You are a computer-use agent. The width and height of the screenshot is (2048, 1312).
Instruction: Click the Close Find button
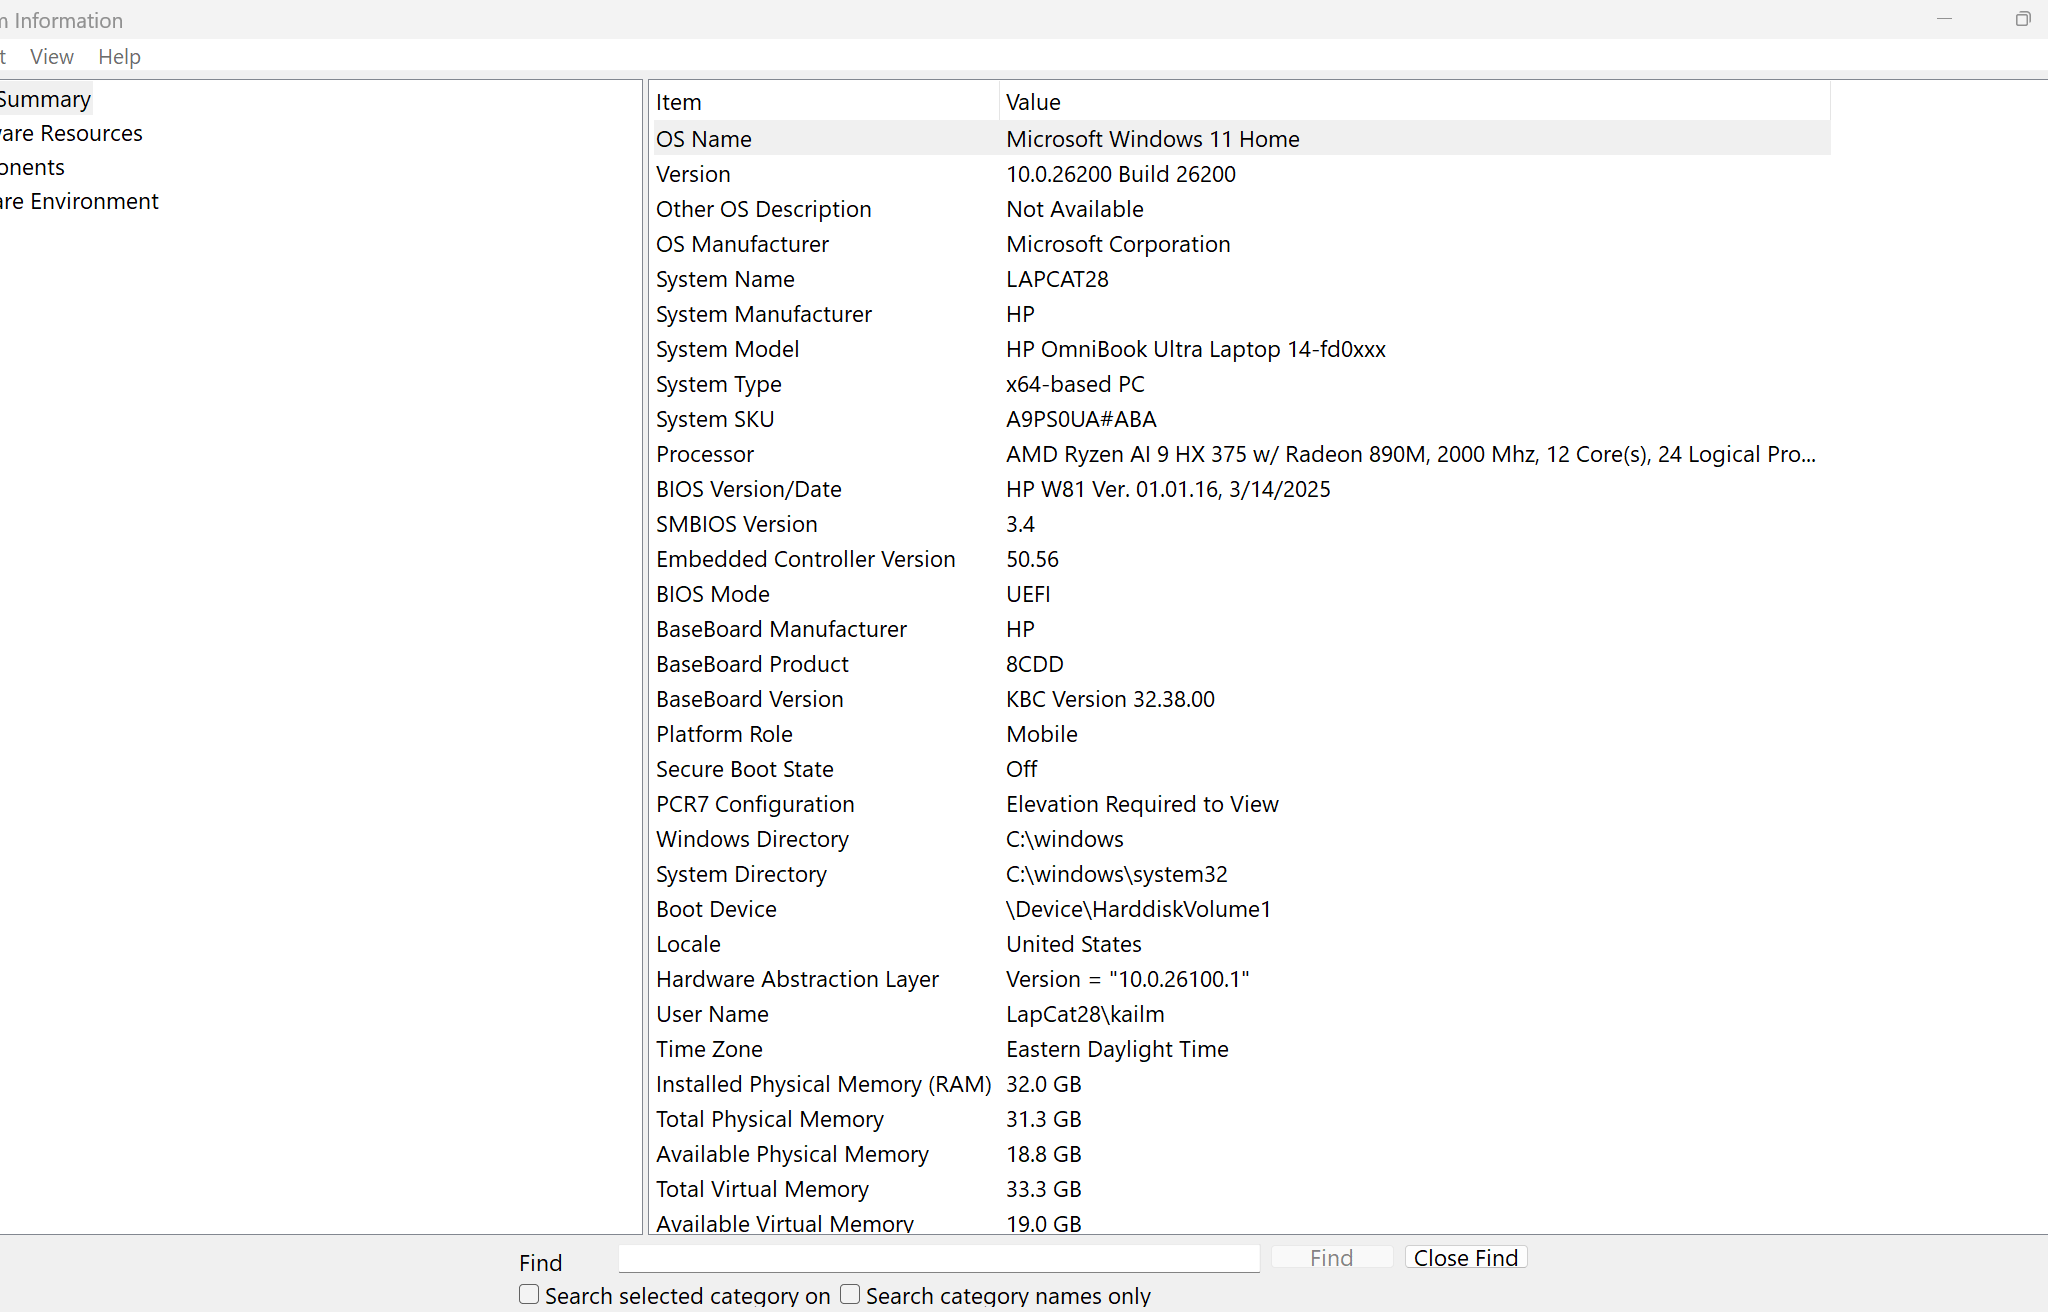click(x=1466, y=1258)
